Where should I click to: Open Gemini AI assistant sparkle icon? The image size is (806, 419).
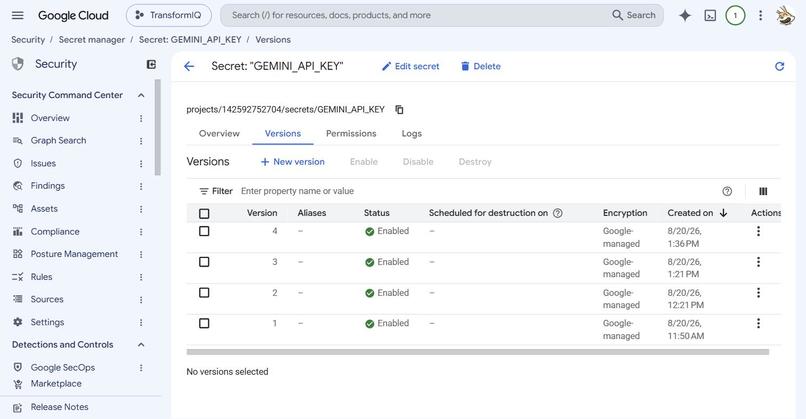[685, 15]
